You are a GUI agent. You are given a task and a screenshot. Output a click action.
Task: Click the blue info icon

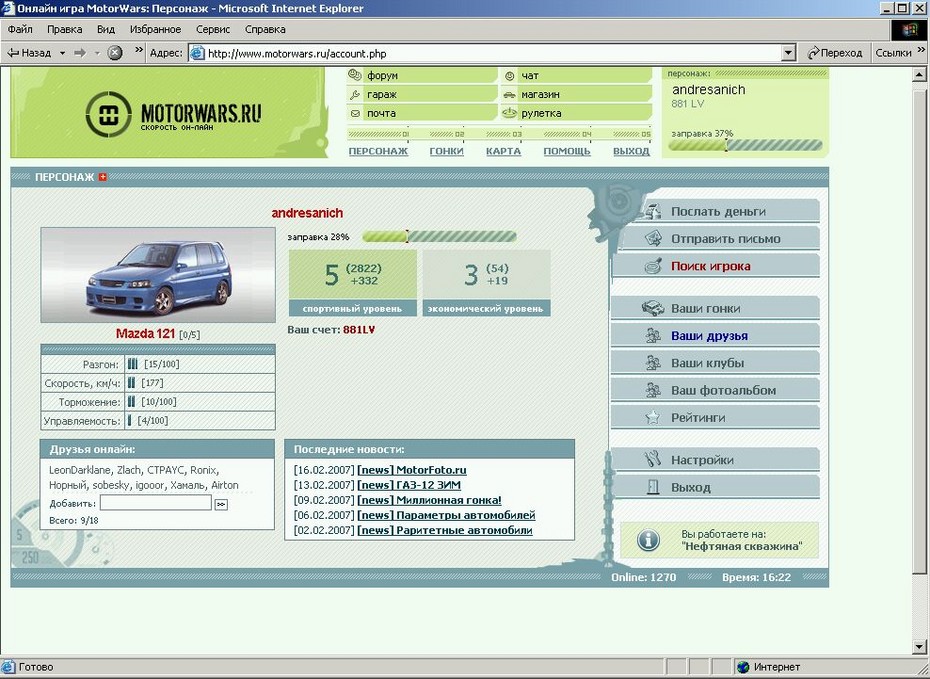point(648,540)
